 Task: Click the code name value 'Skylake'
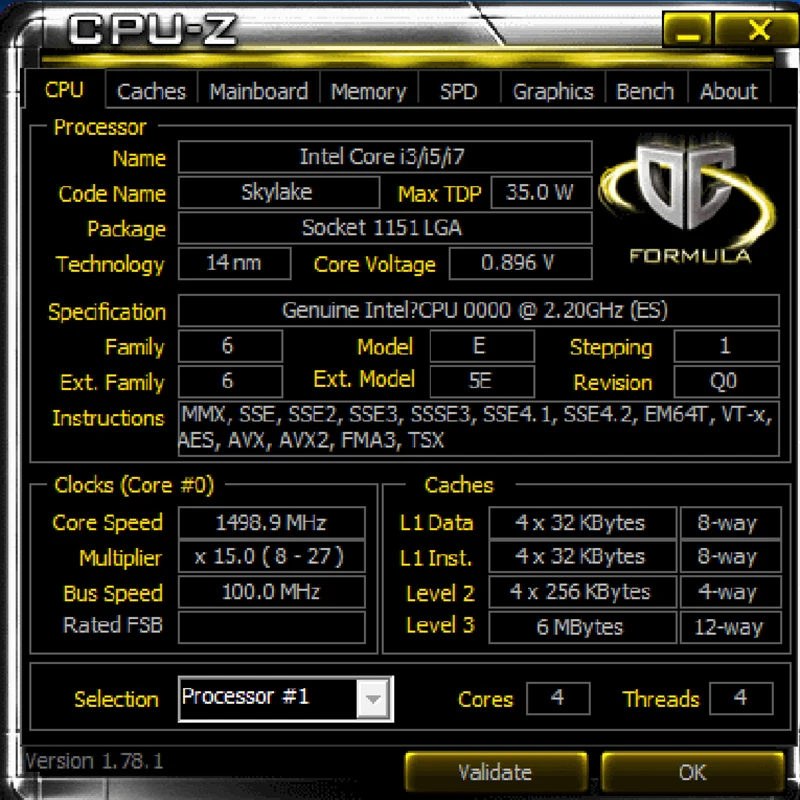pos(279,192)
